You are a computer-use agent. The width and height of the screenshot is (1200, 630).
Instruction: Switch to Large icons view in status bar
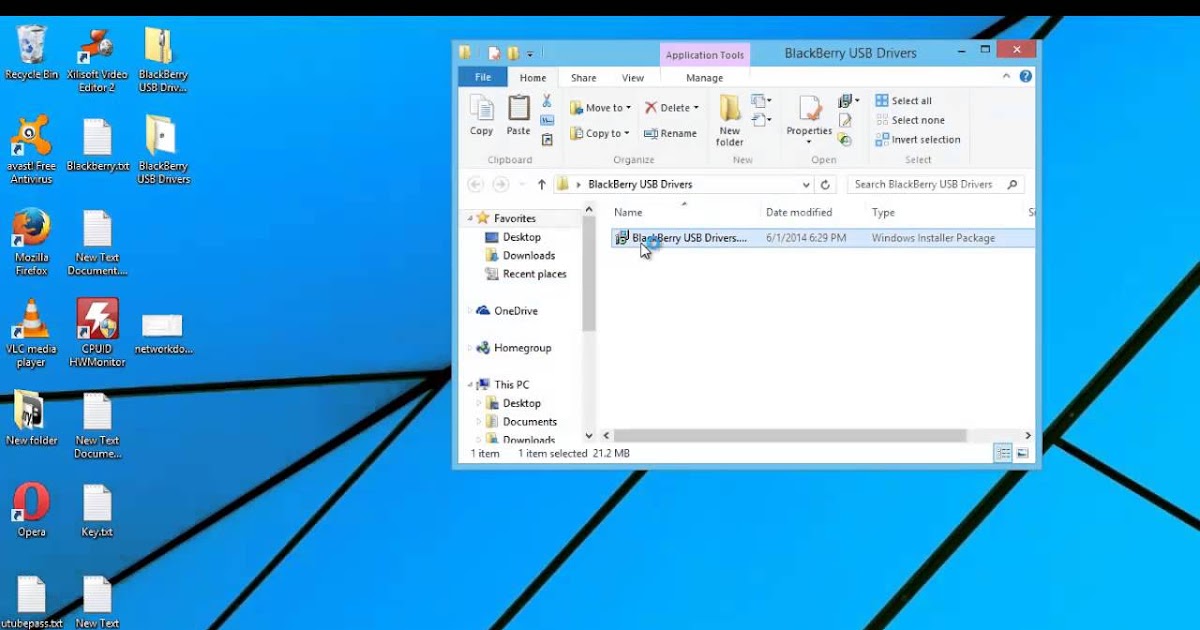click(1022, 453)
